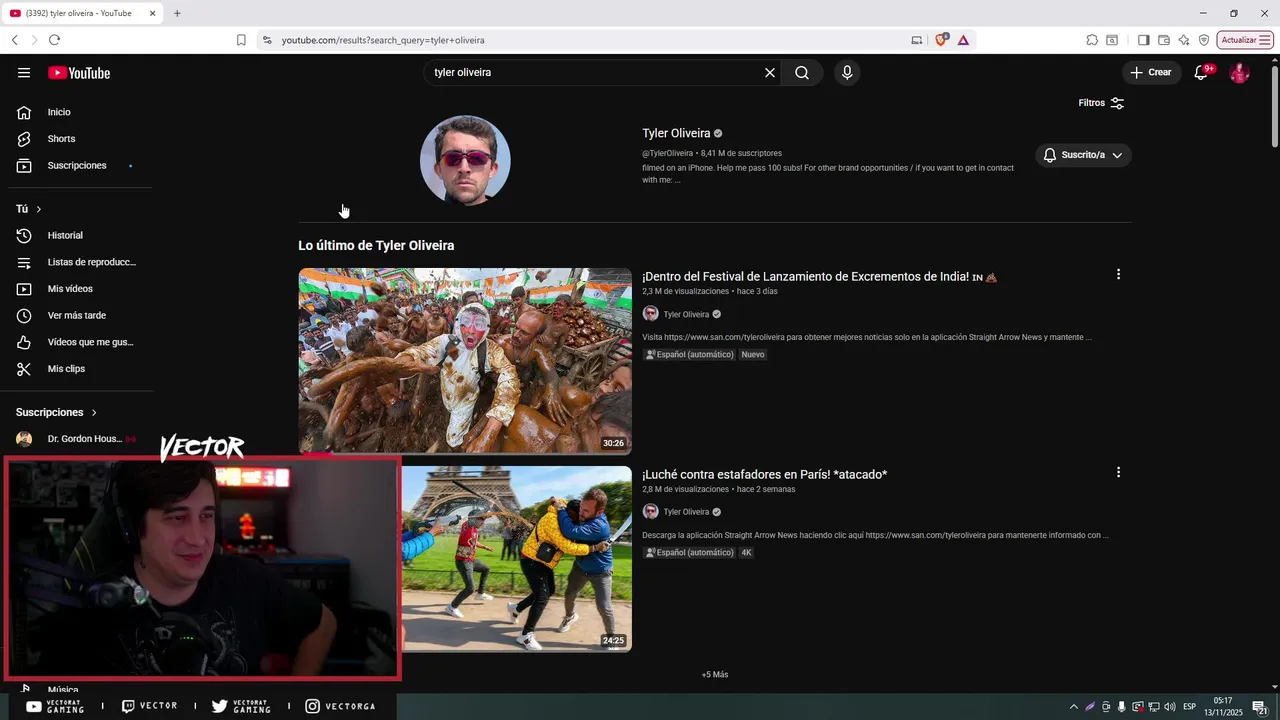Viewport: 1280px width, 720px height.
Task: Switch the ESP input language indicator
Action: click(x=1190, y=706)
